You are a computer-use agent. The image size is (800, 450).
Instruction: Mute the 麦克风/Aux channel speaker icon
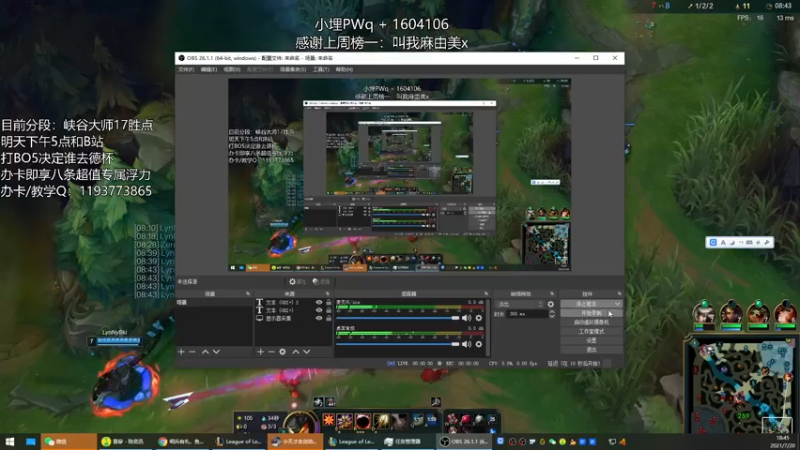pos(466,318)
